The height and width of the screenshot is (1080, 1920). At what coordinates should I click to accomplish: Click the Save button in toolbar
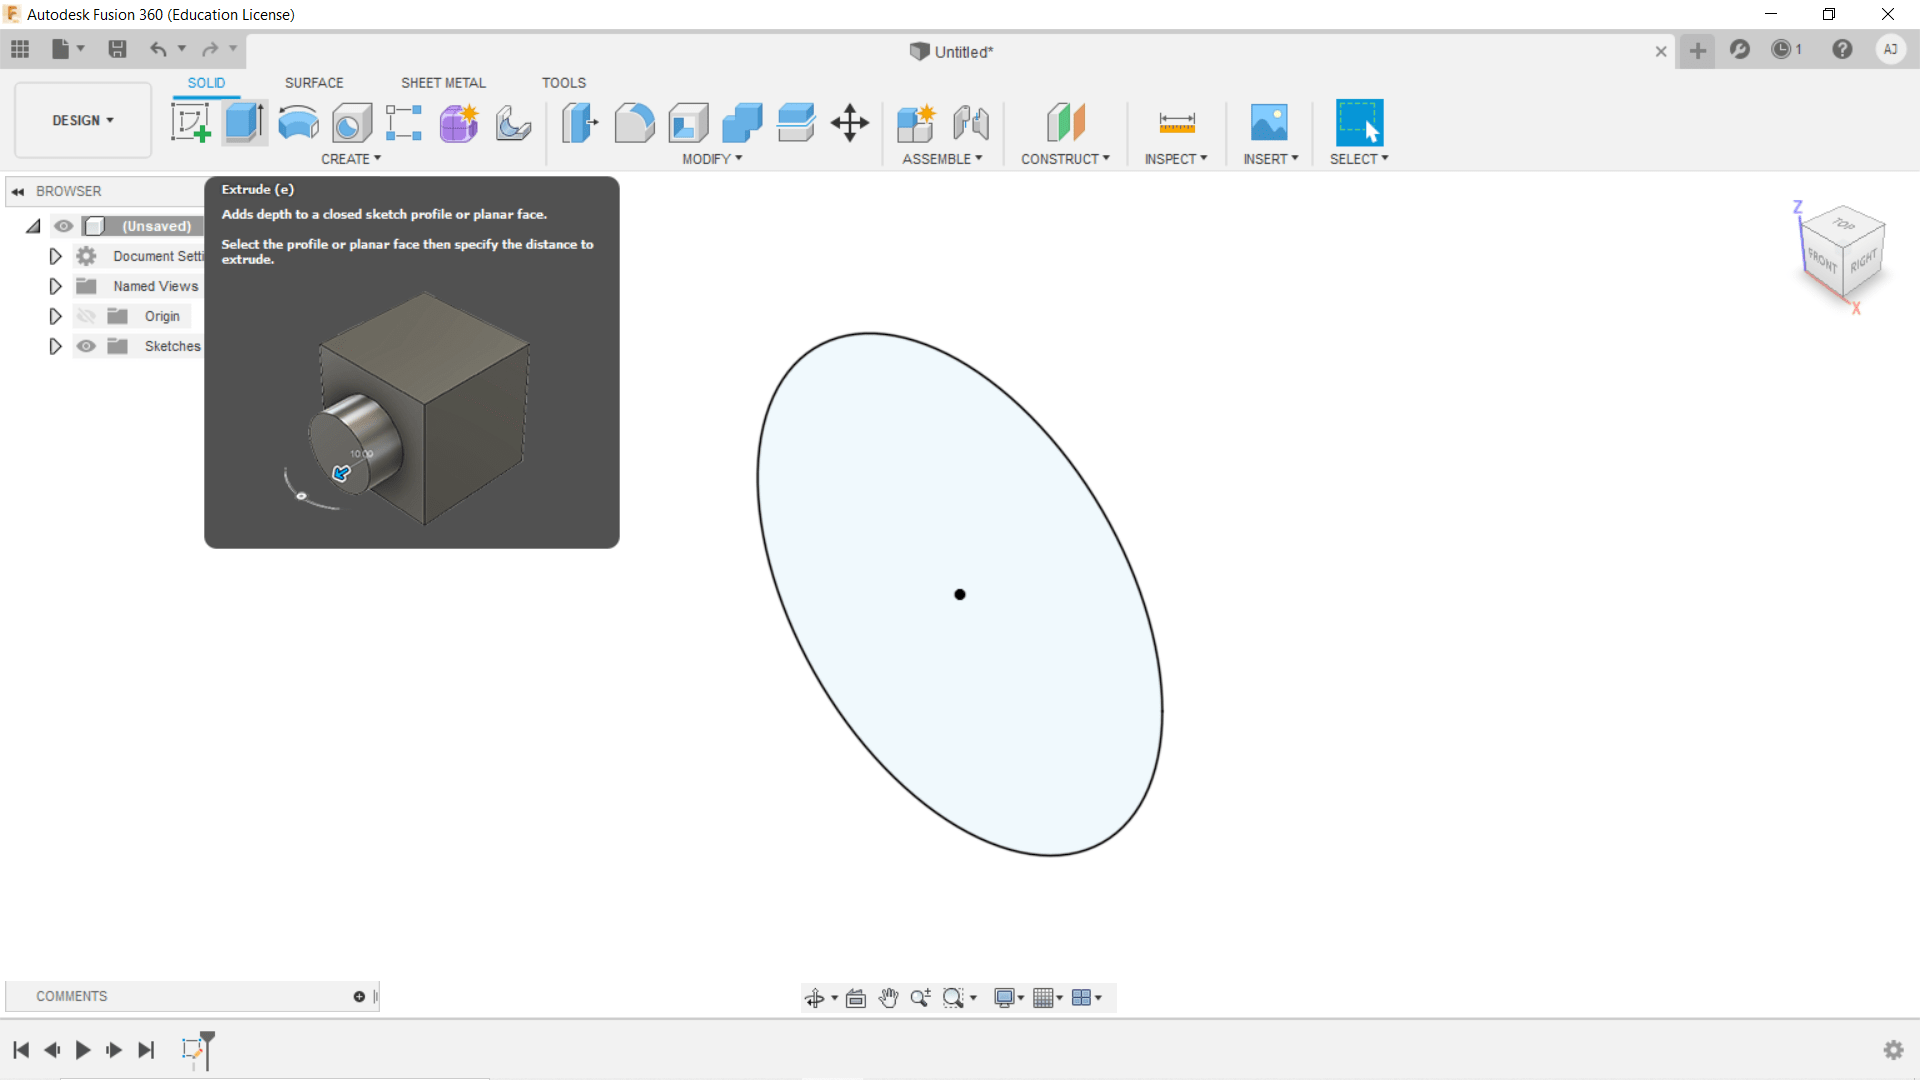pyautogui.click(x=117, y=49)
